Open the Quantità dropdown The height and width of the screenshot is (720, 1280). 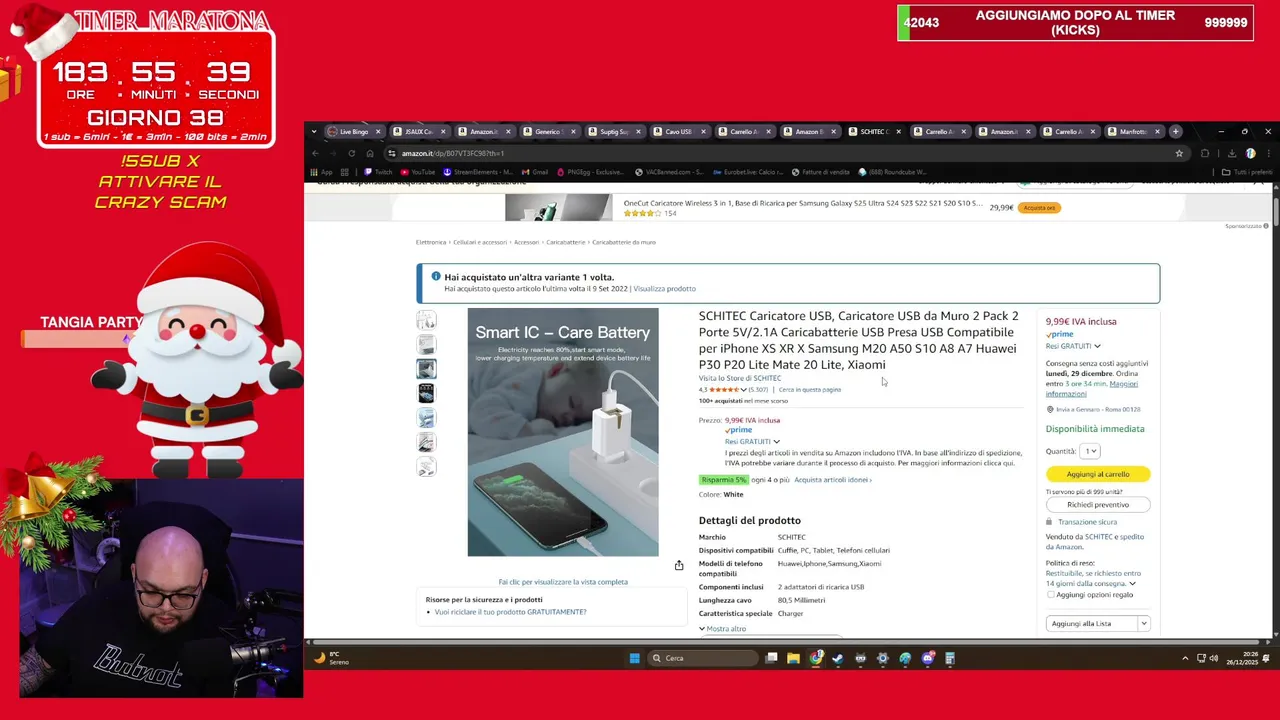1090,451
